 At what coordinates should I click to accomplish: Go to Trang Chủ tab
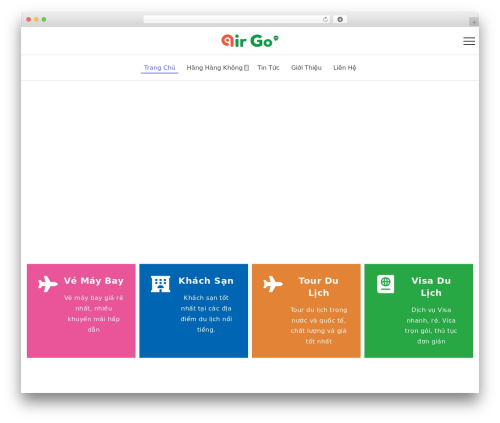(159, 68)
